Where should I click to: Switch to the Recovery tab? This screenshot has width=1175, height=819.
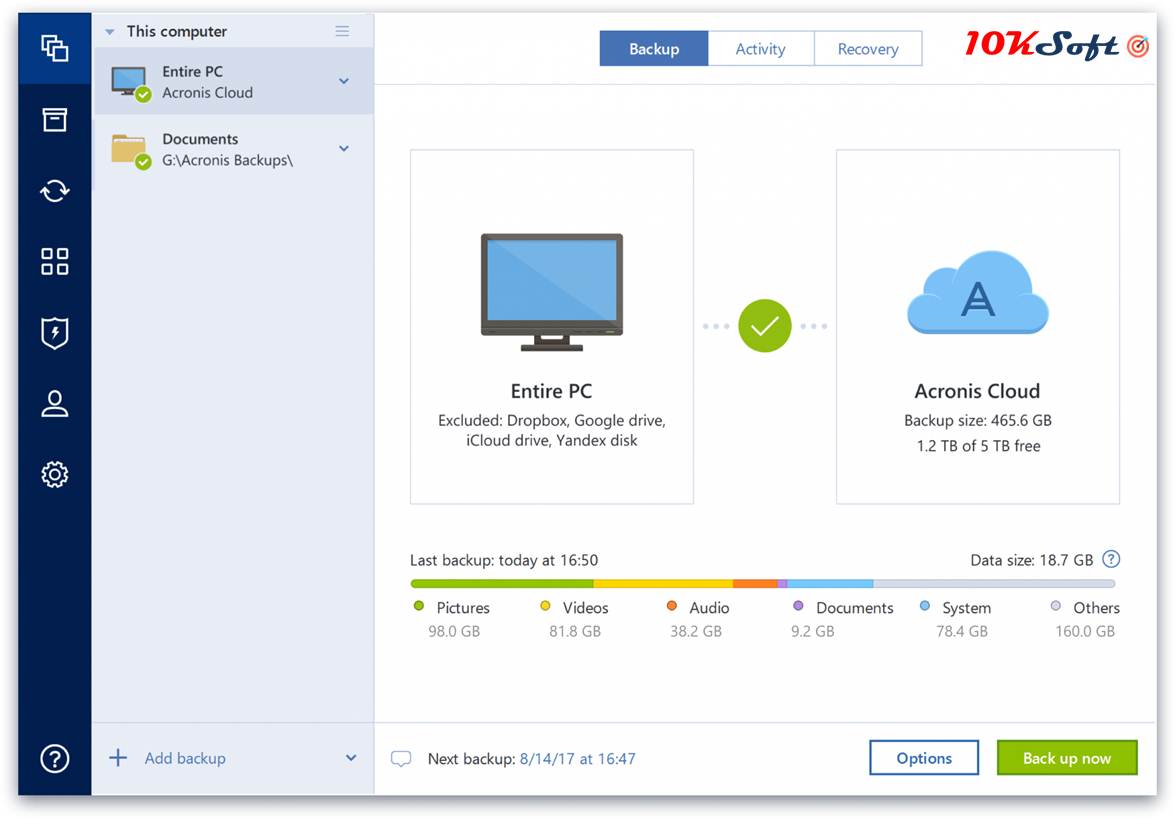tap(868, 49)
